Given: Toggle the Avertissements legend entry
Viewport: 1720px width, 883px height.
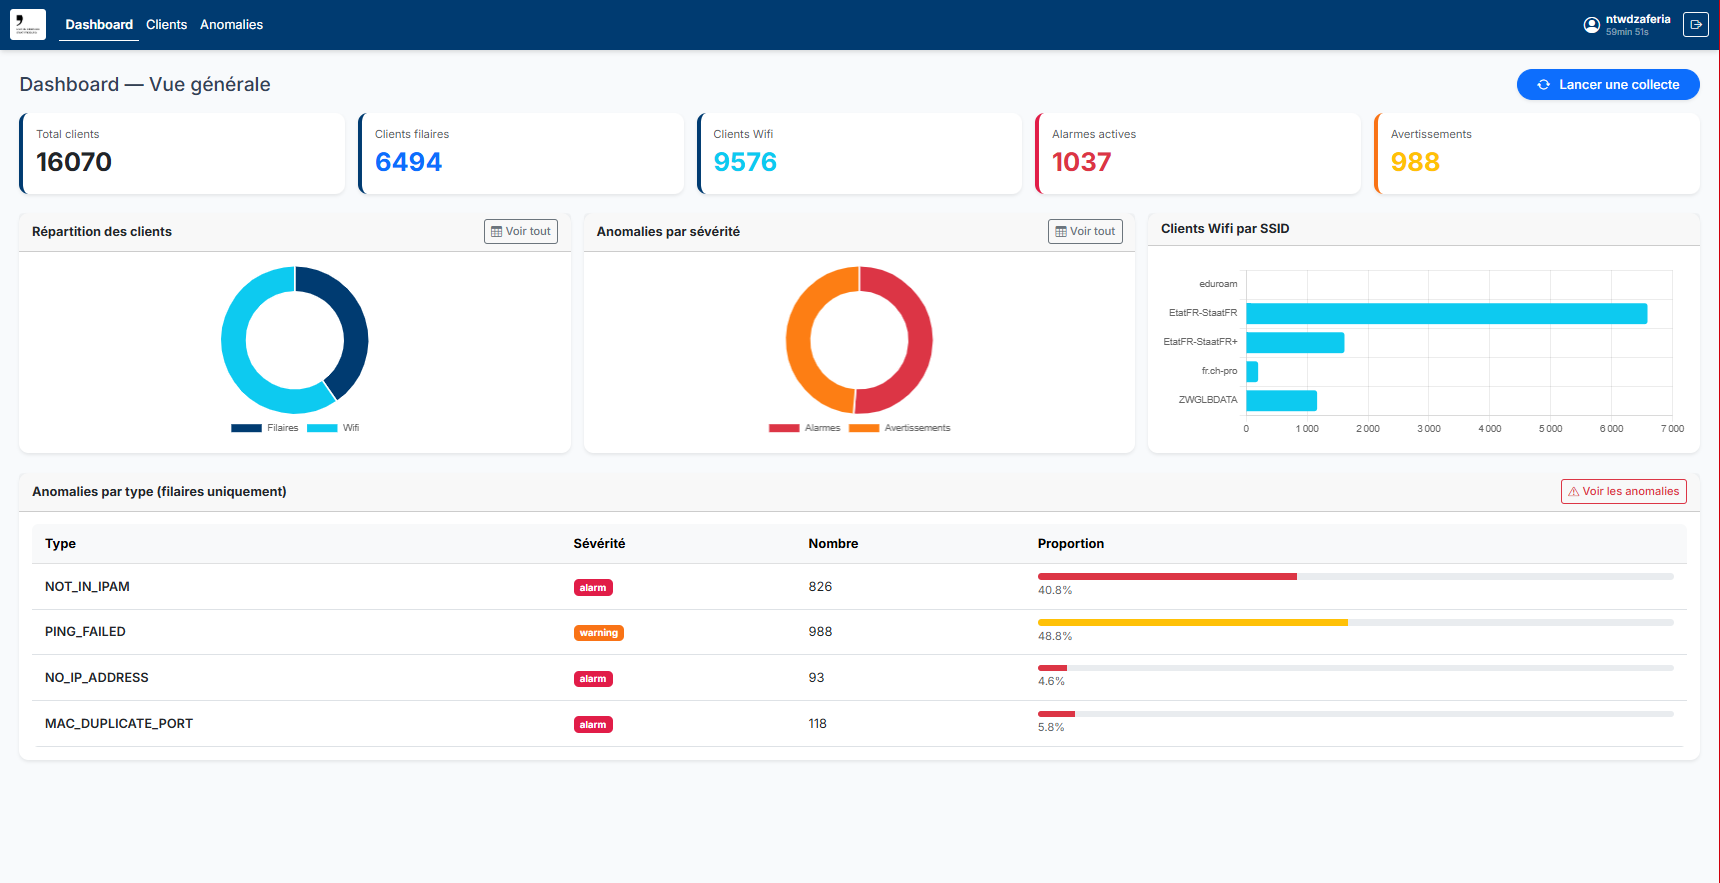Looking at the screenshot, I should (x=900, y=428).
